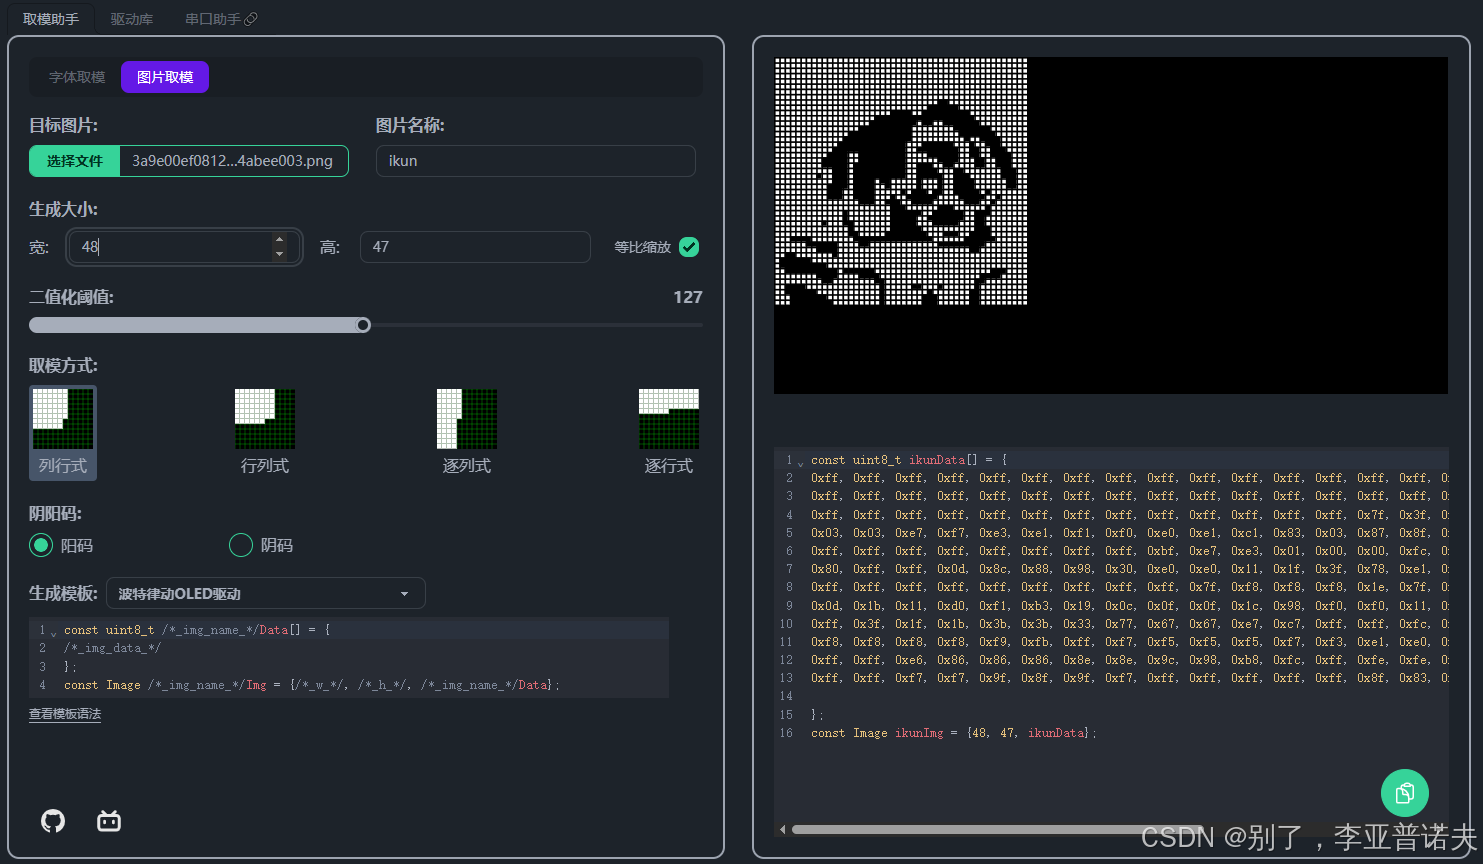
Task: Click template line with /*_img_data_*/
Action: tap(112, 648)
